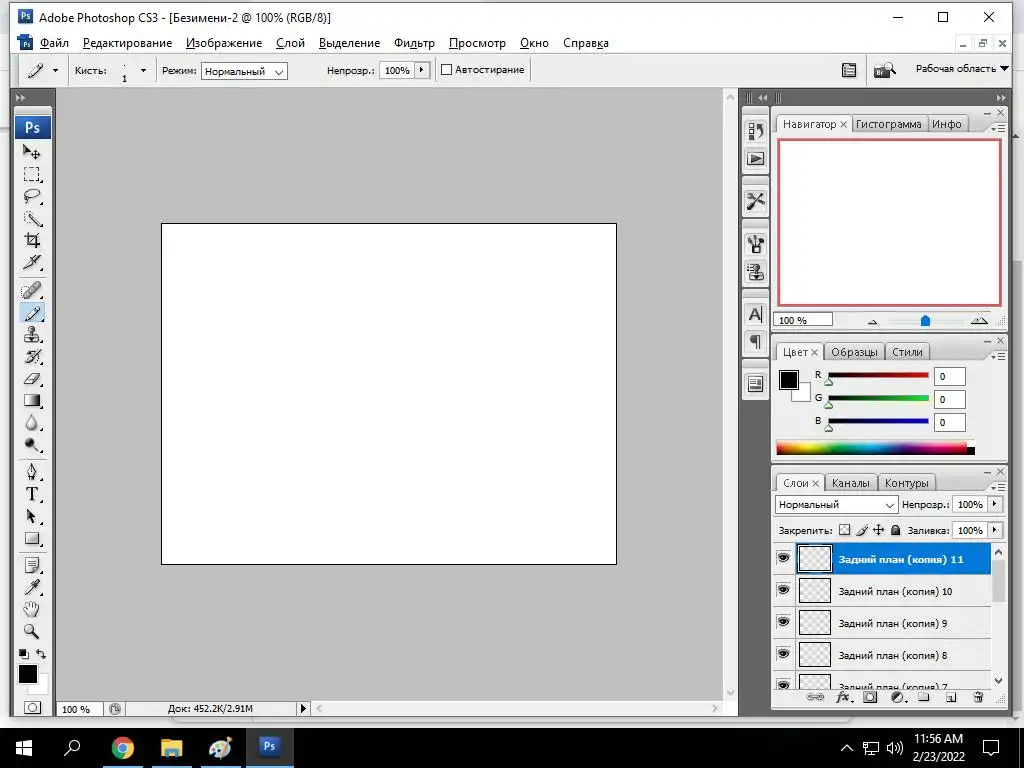Open layer blend mode Нормальный dropdown
Viewport: 1024px width, 768px height.
point(836,505)
